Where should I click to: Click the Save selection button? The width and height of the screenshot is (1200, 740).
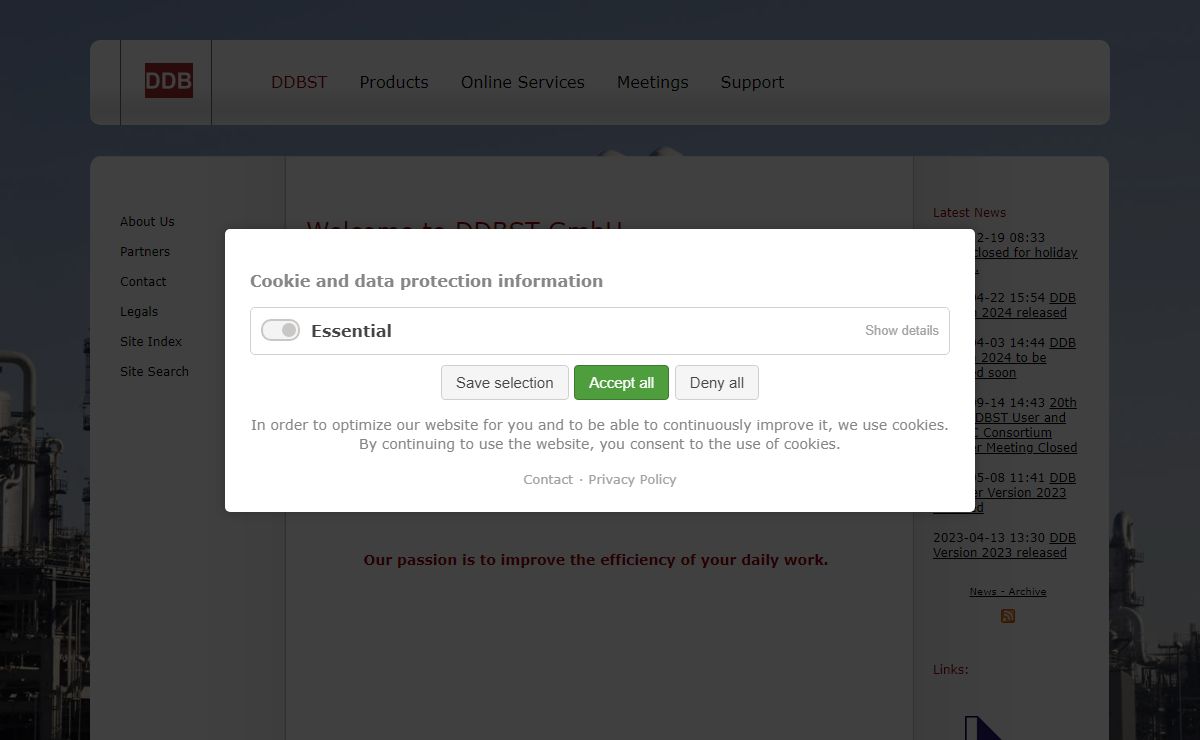click(505, 383)
